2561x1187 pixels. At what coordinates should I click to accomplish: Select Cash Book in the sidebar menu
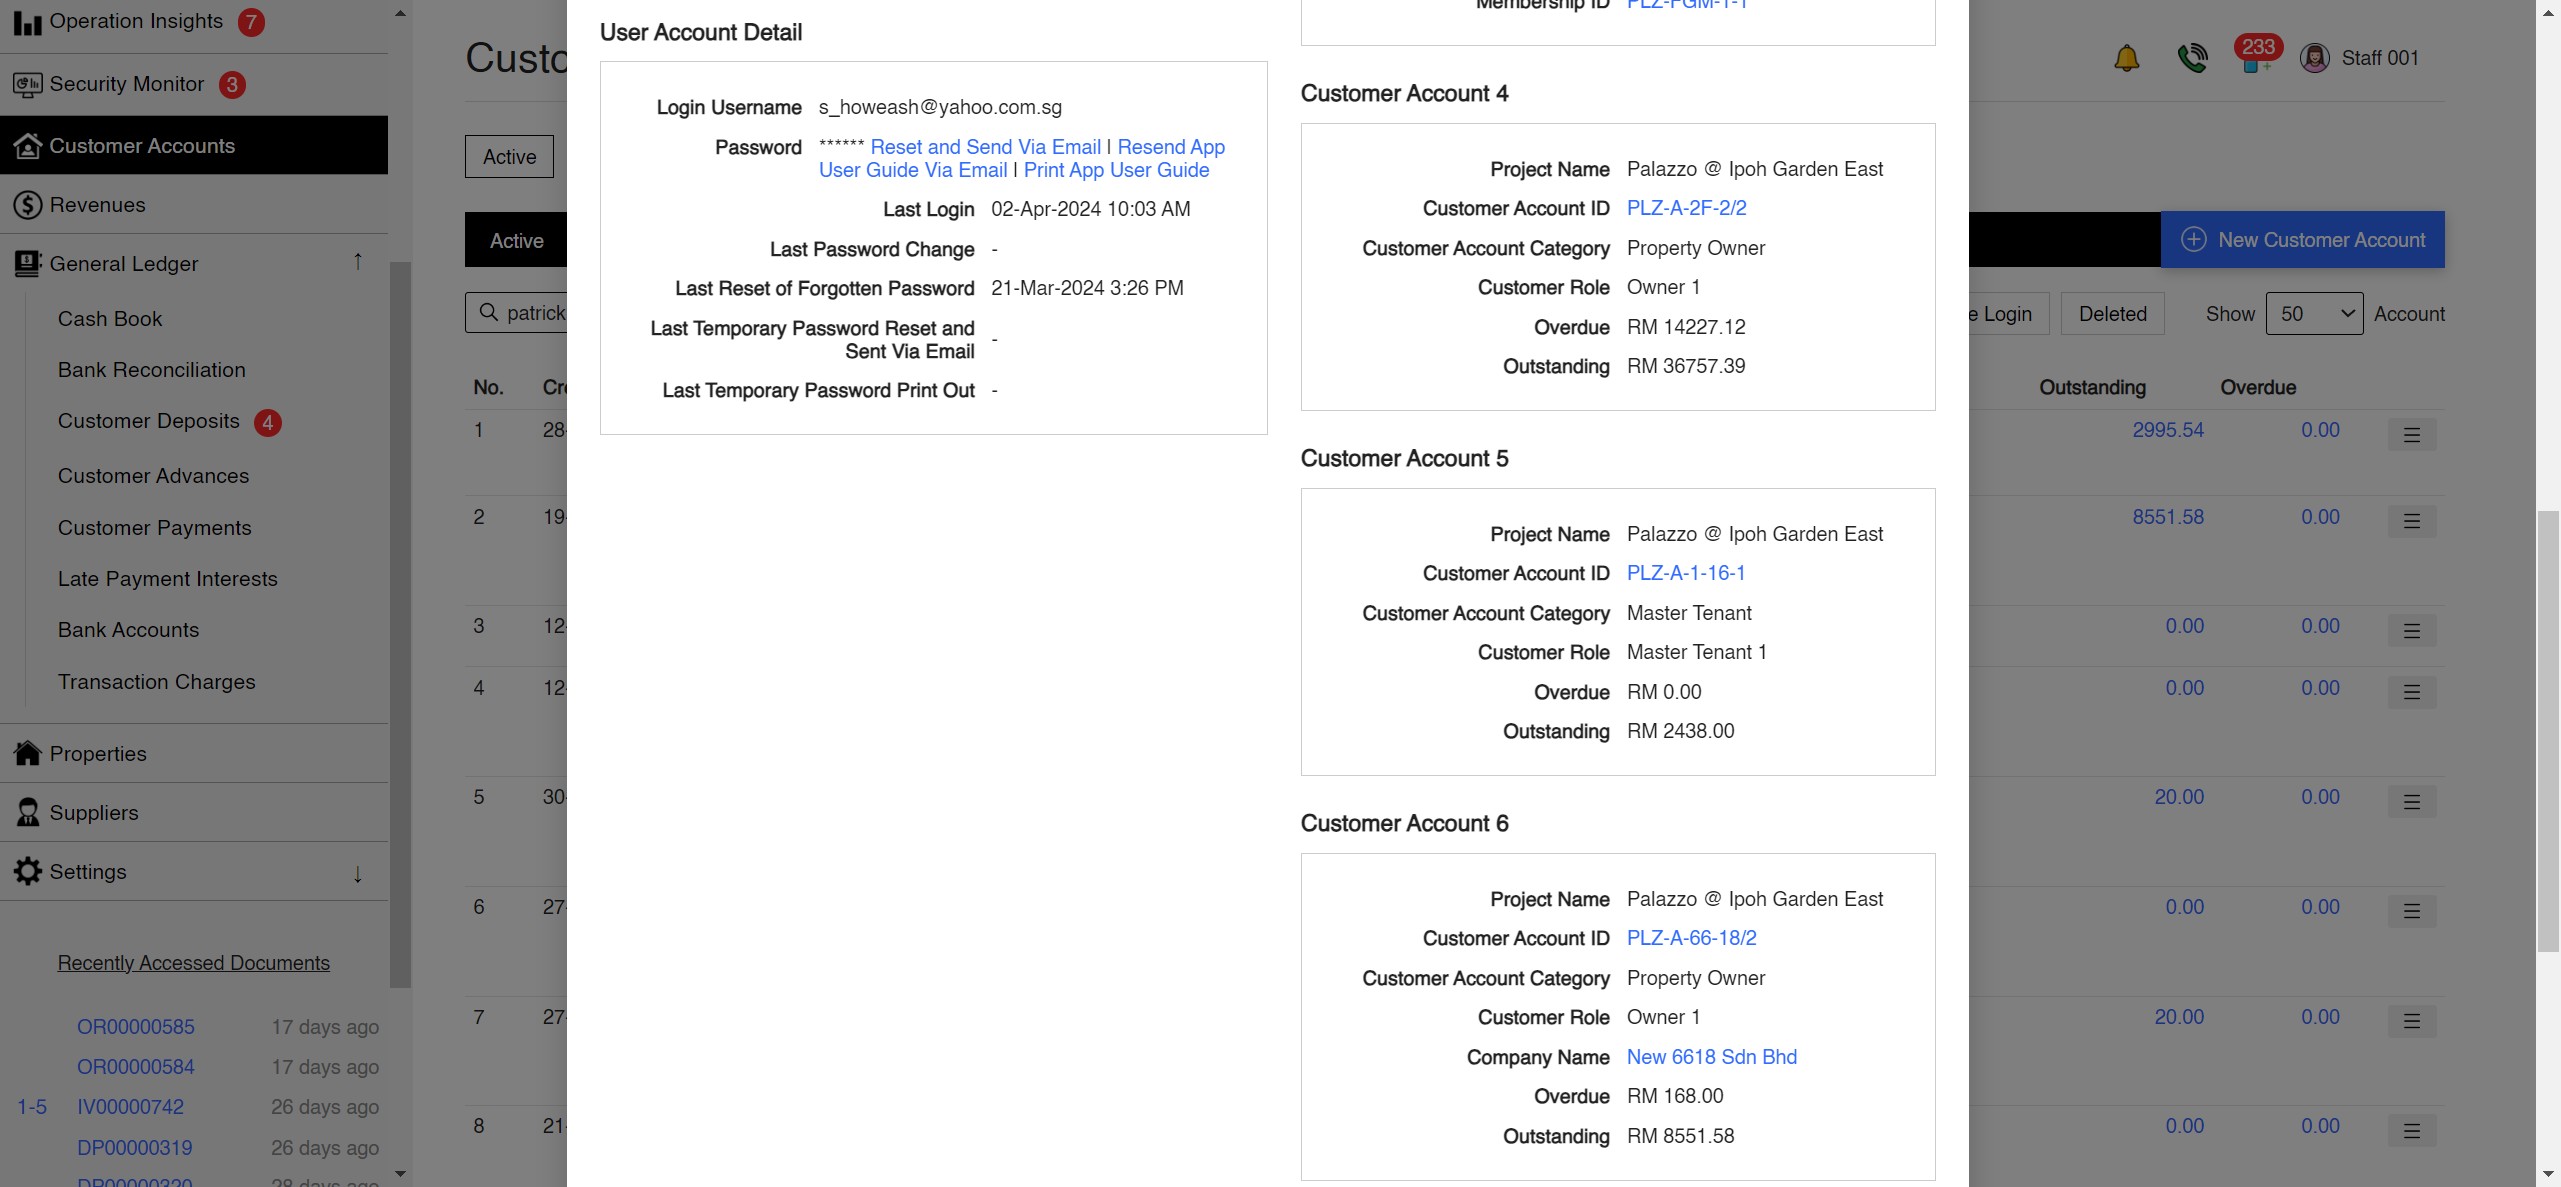click(x=110, y=318)
